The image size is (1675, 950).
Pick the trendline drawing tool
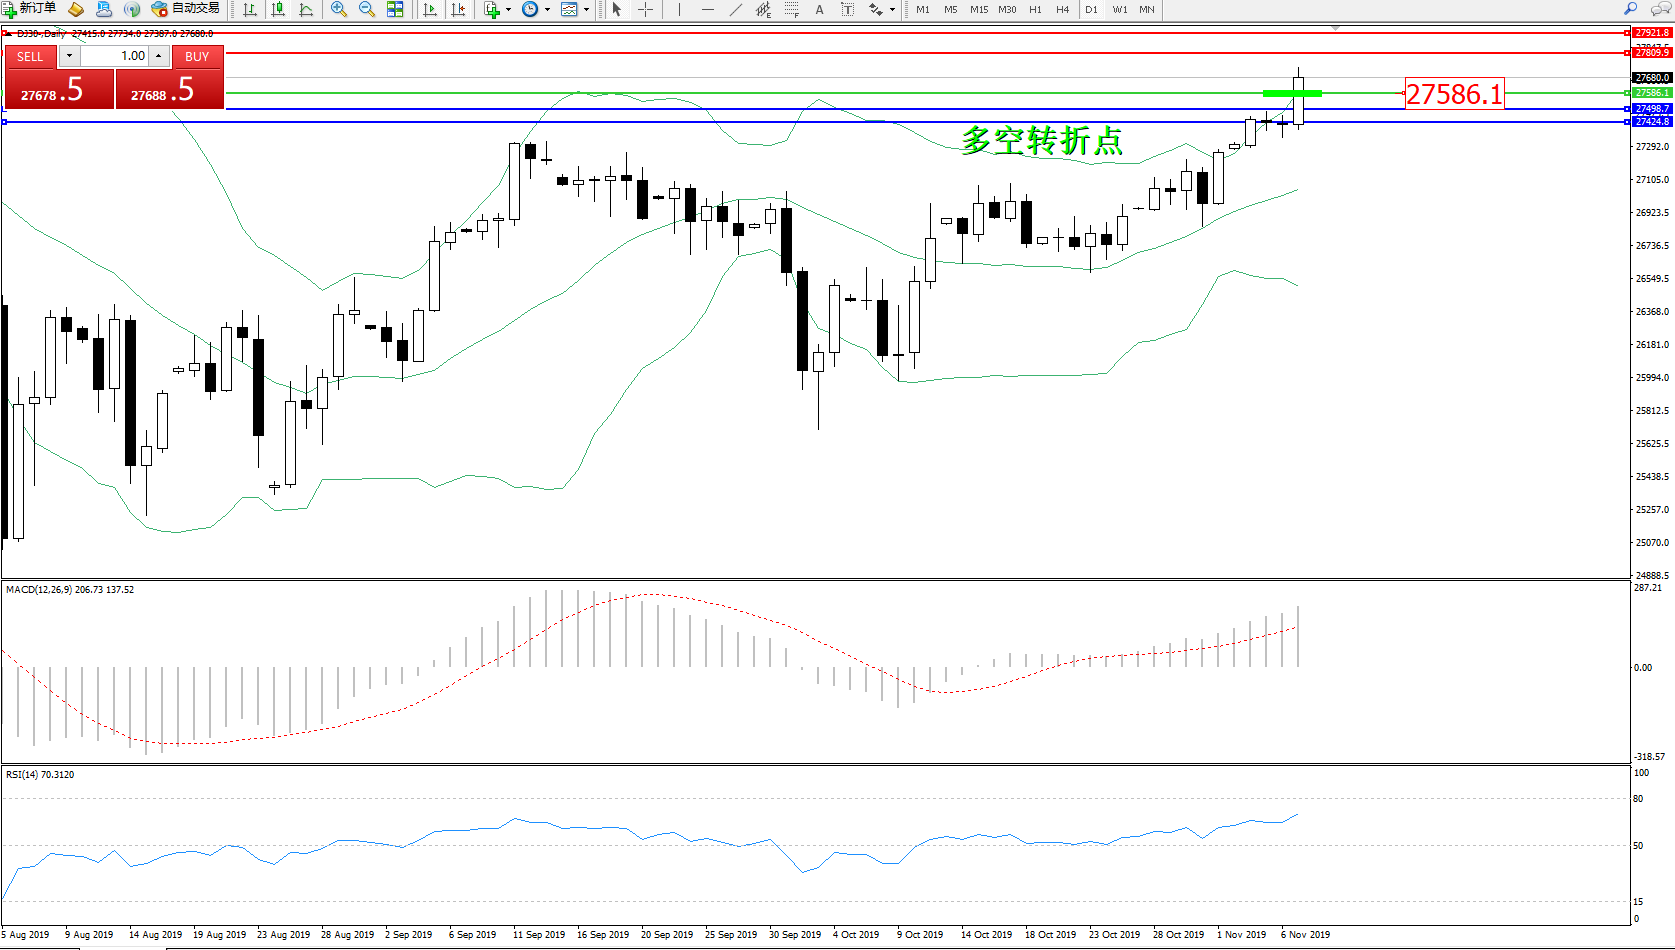pyautogui.click(x=736, y=9)
